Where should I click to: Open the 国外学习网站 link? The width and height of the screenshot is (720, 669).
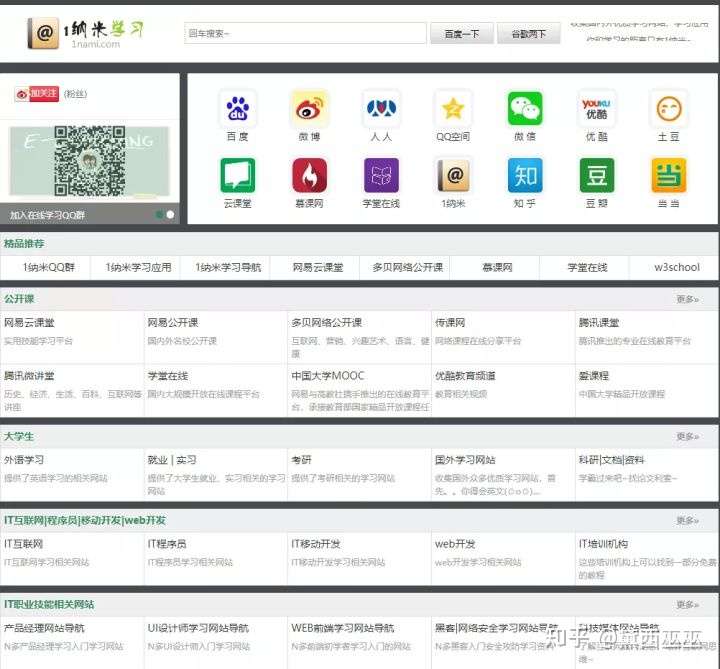(465, 460)
